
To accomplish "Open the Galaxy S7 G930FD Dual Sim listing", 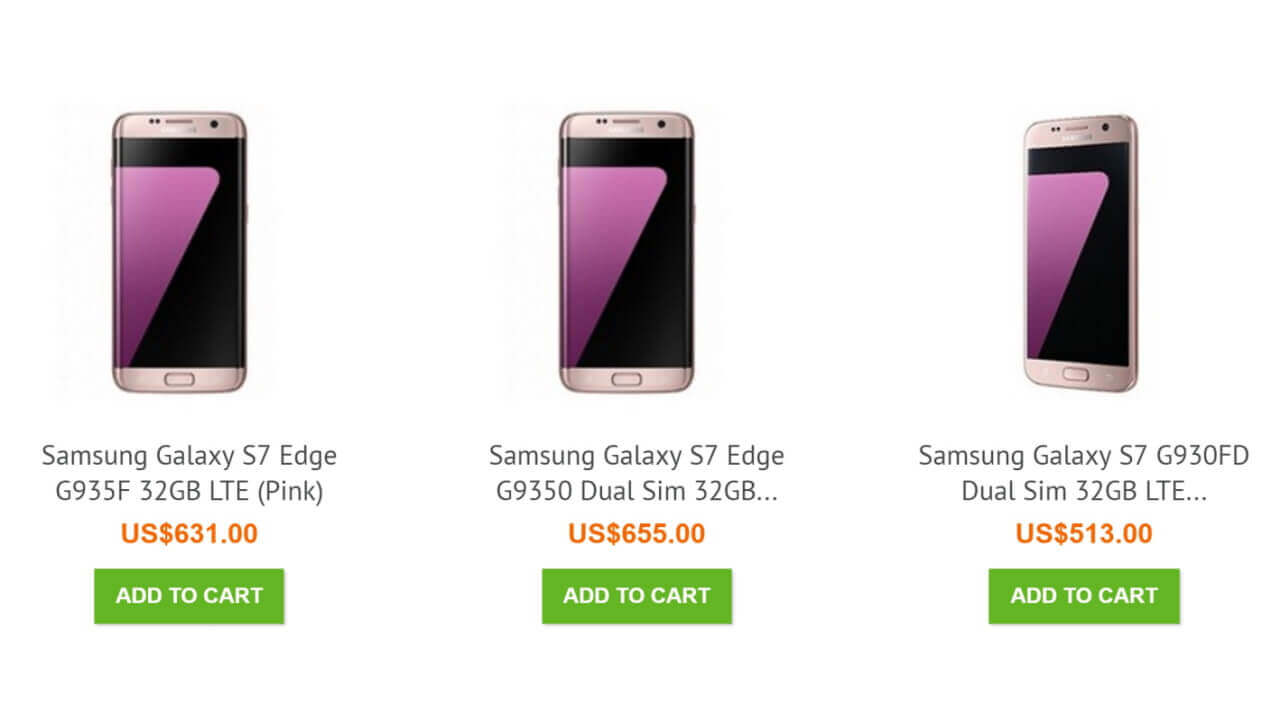I will [x=1084, y=472].
